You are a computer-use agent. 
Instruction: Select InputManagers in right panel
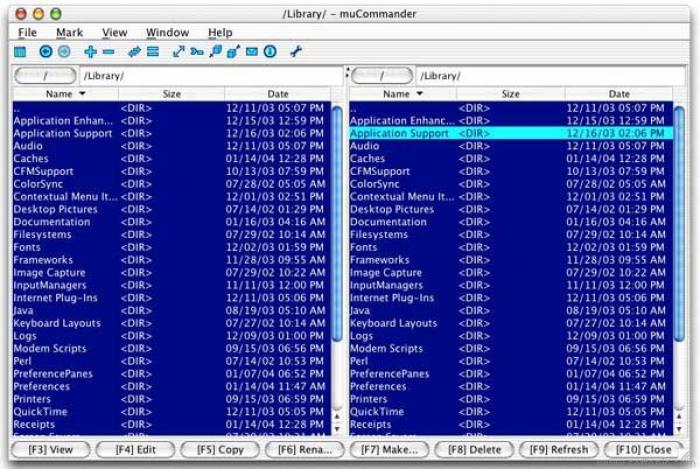click(511, 285)
